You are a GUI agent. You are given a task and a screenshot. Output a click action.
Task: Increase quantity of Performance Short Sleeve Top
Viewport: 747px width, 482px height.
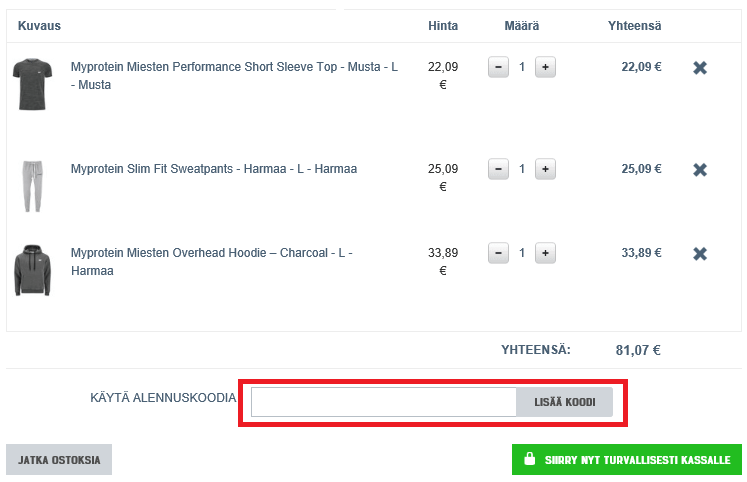tap(545, 67)
